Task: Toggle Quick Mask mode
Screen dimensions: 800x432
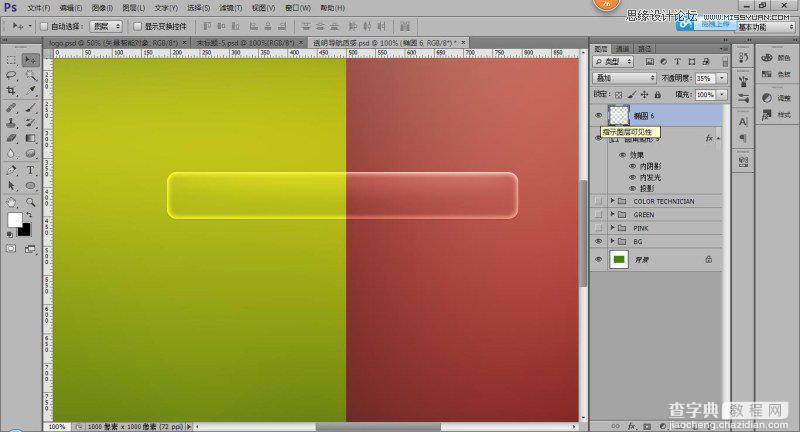Action: [x=11, y=249]
